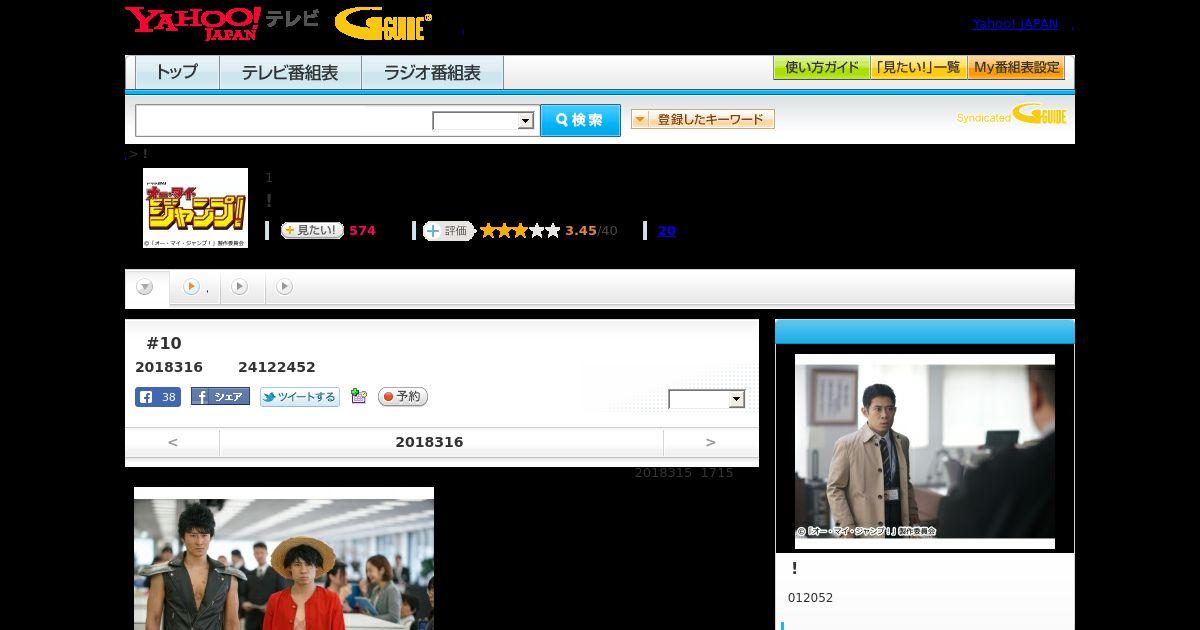
Task: Click the add-to-calendar icon
Action: [x=359, y=397]
